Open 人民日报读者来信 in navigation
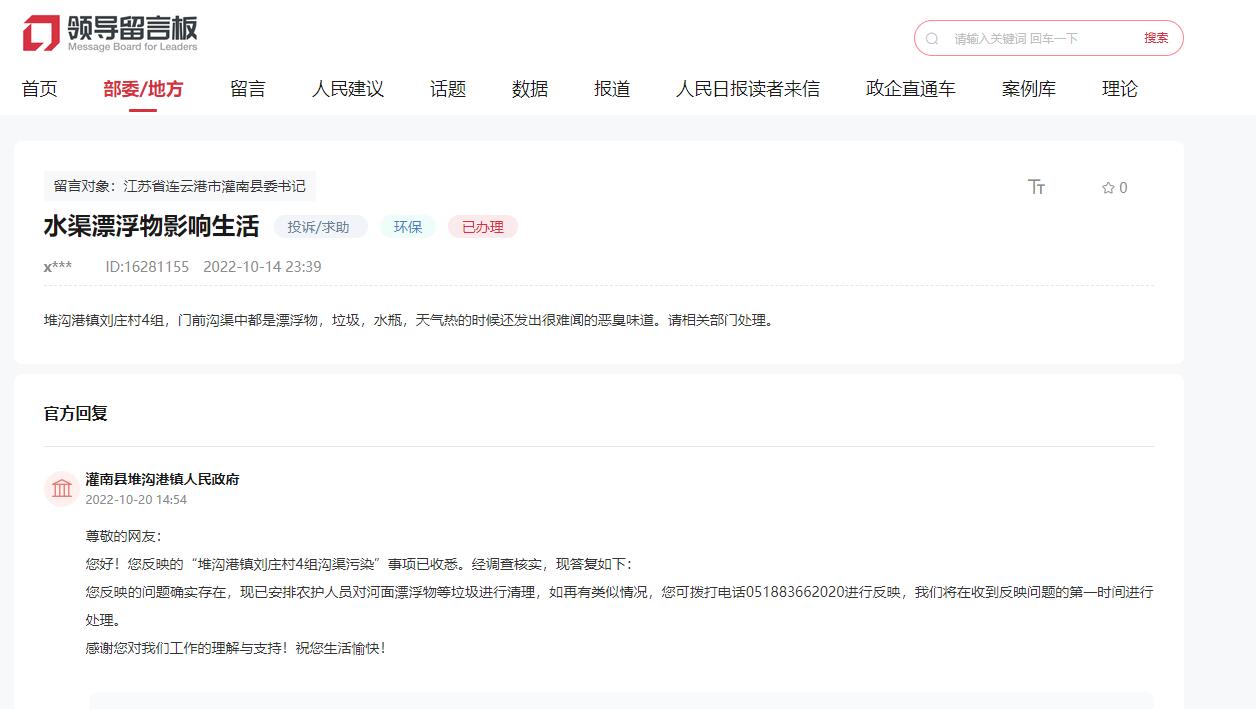 coord(748,89)
